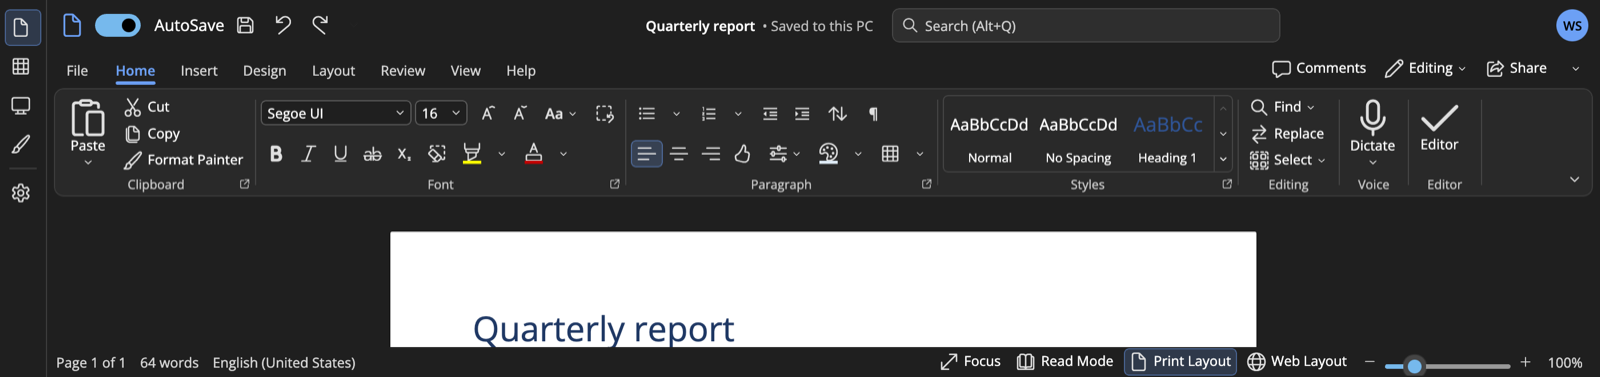Screen dimensions: 1600x377
Task: Open the highlight color dropdown arrow
Action: 501,154
